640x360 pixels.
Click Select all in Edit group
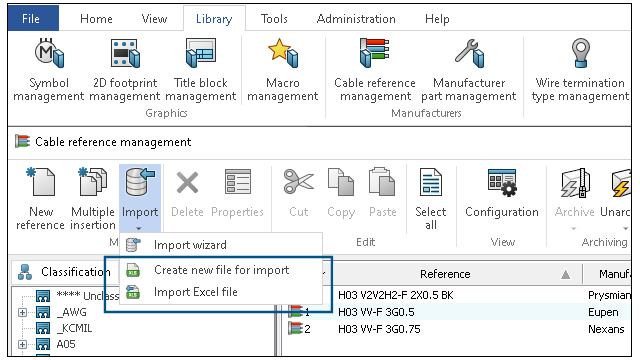[431, 199]
